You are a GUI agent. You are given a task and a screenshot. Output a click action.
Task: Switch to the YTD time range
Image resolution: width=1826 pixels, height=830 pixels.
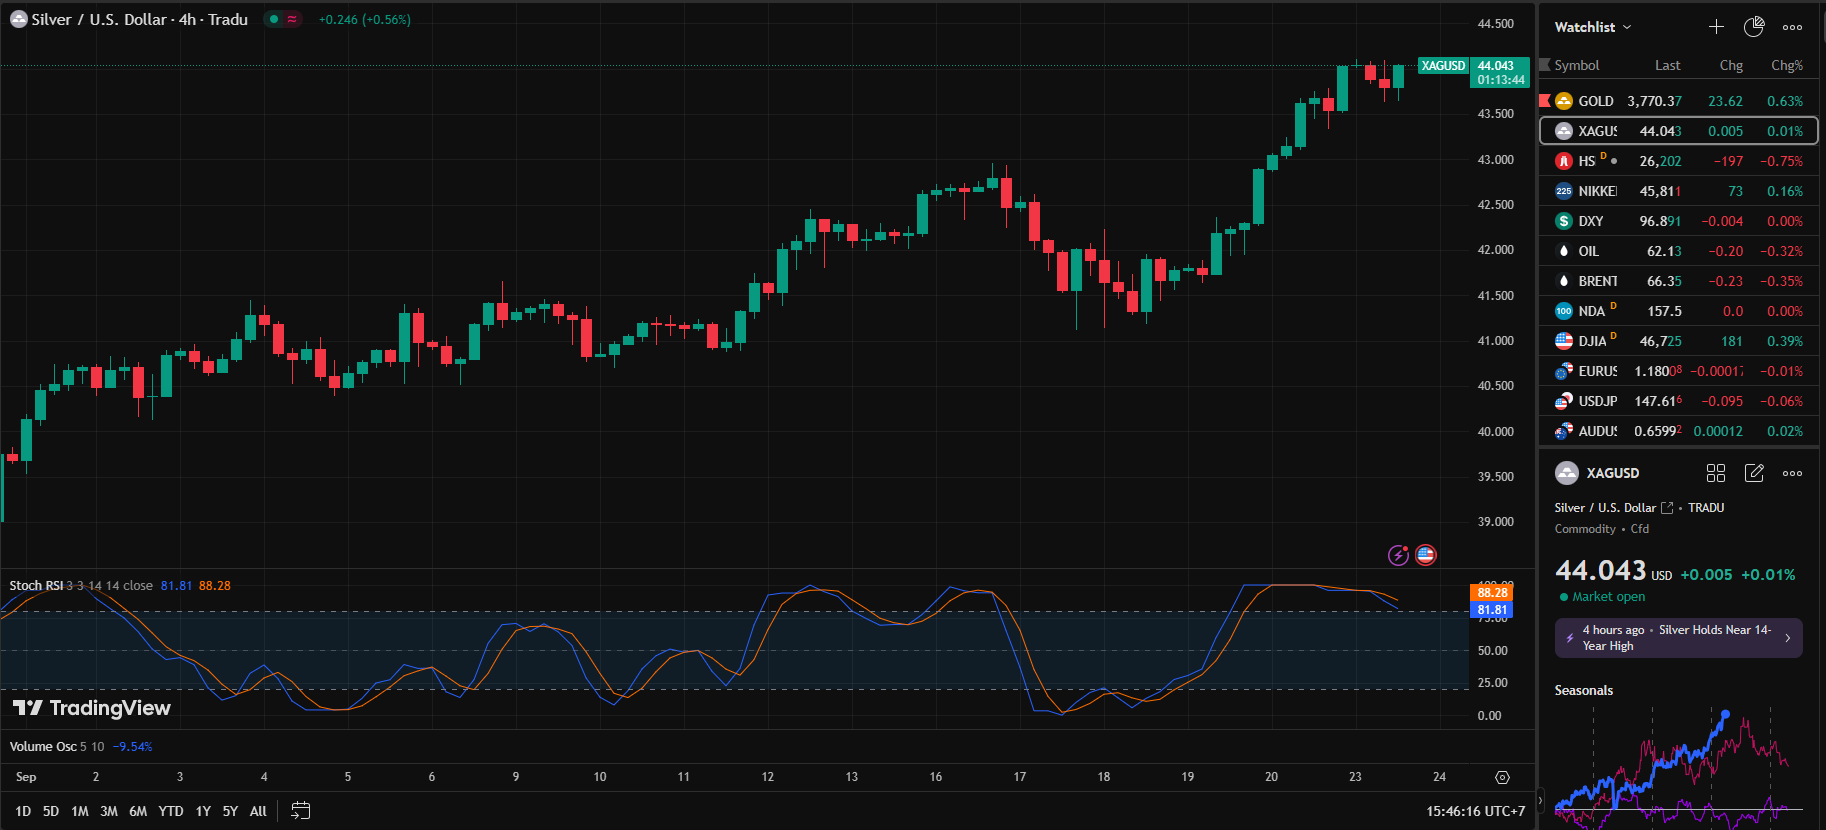point(171,811)
